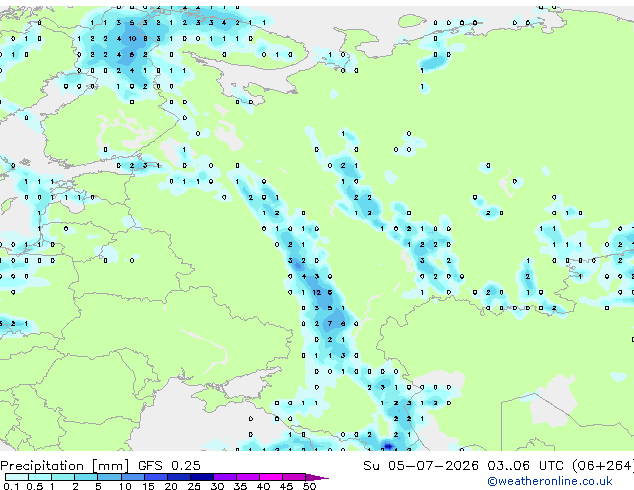Click the 20–25 mm legend color swatch
The height and width of the screenshot is (490, 634).
(179, 477)
